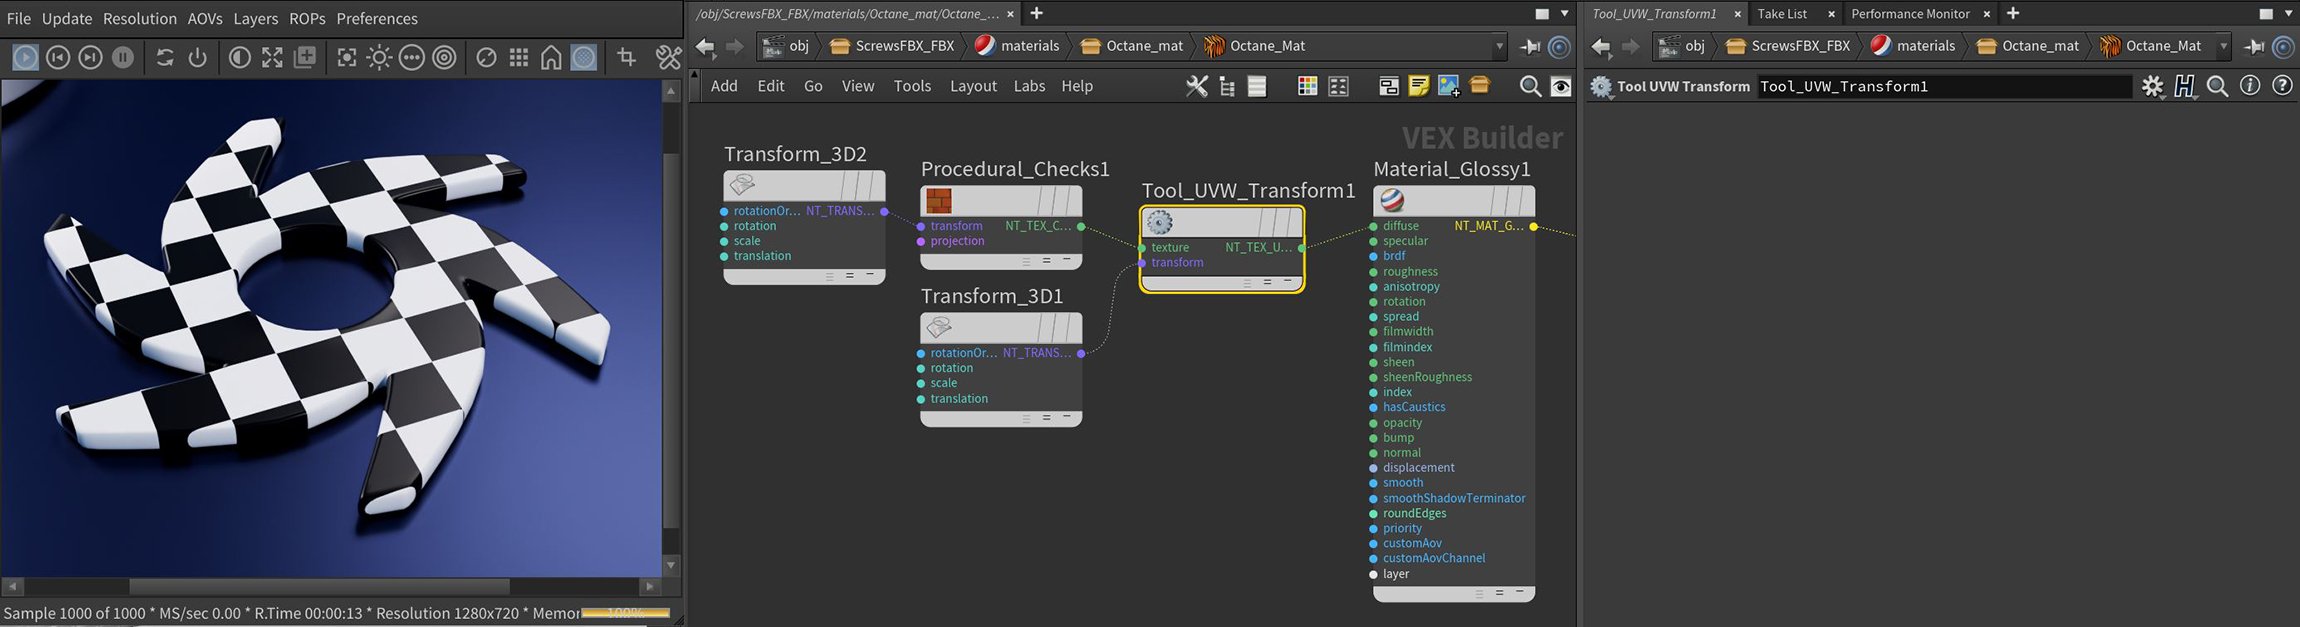
Task: Click the node info icon in the parameter pane
Action: click(x=2250, y=86)
